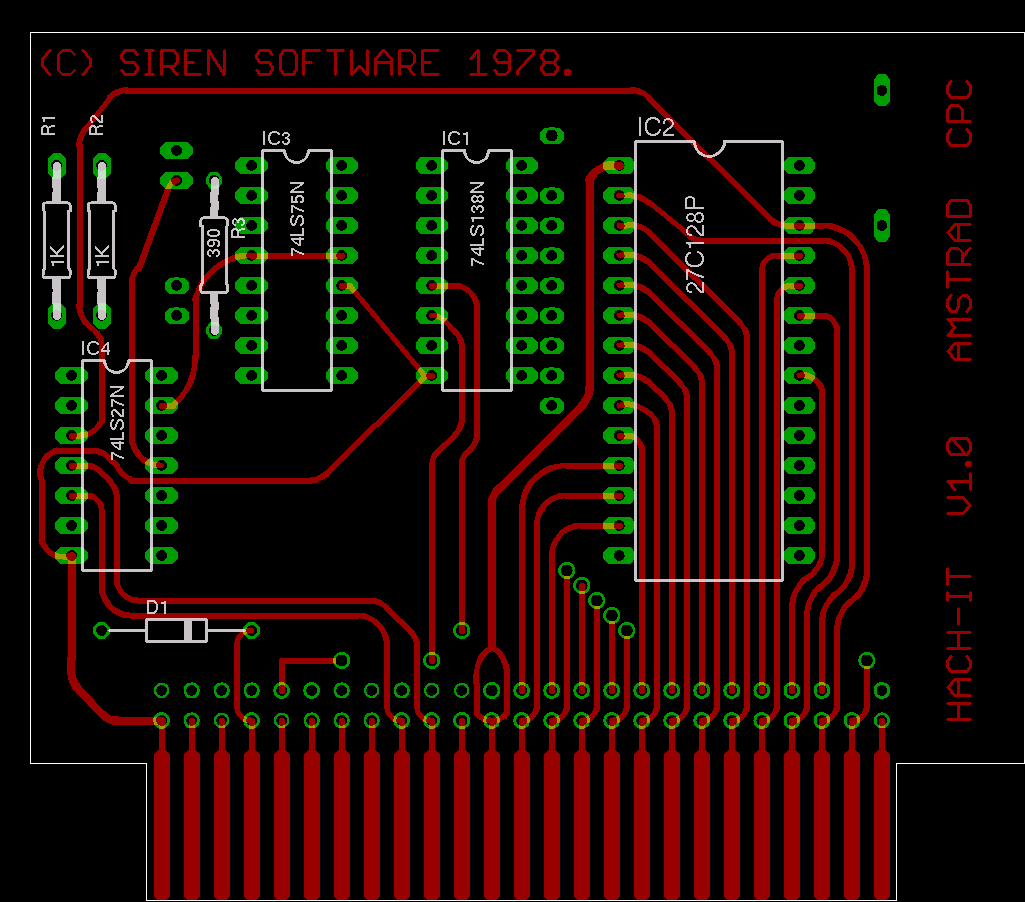1025x902 pixels.
Task: Select the R2 1K resistor body
Action: coord(101,240)
